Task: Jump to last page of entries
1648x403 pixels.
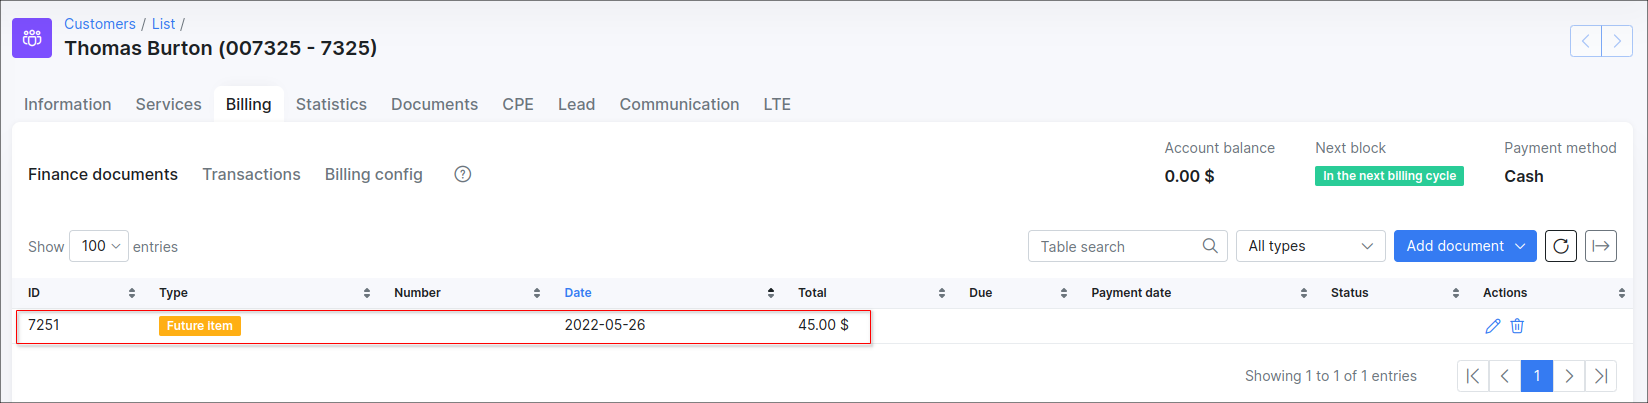Action: (1601, 376)
